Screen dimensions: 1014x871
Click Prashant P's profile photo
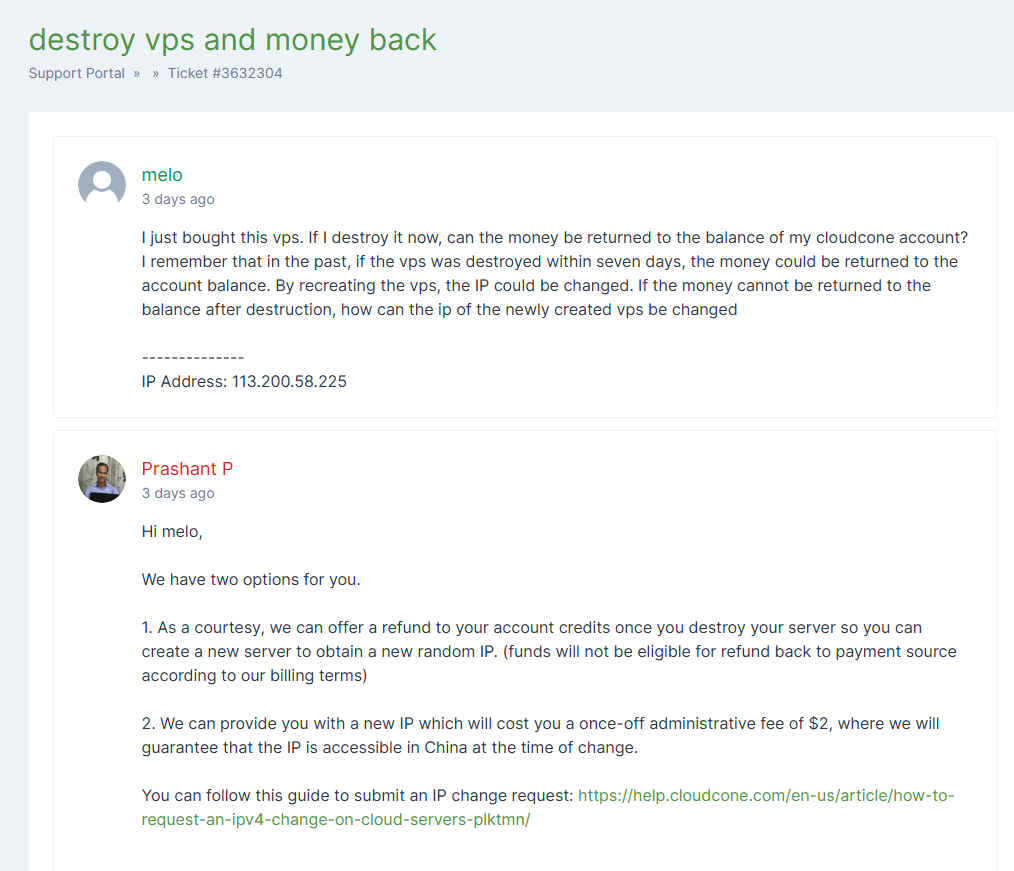pos(102,479)
